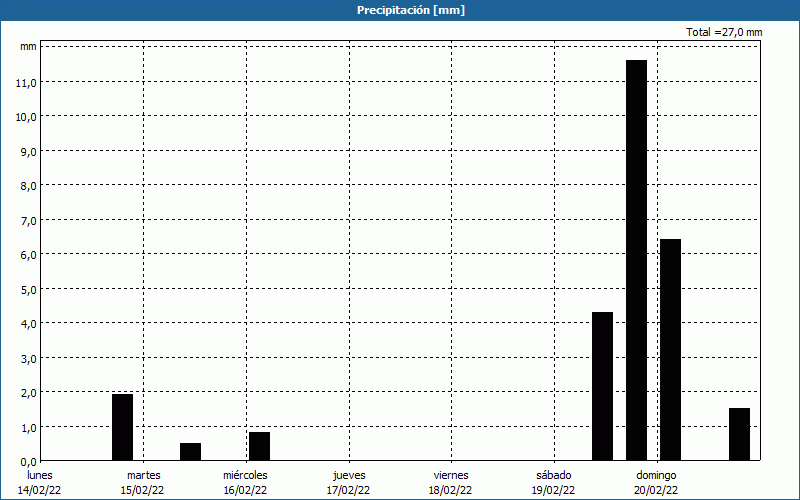Select the domingo 20/02/22 axis label
Image resolution: width=800 pixels, height=500 pixels.
click(656, 483)
